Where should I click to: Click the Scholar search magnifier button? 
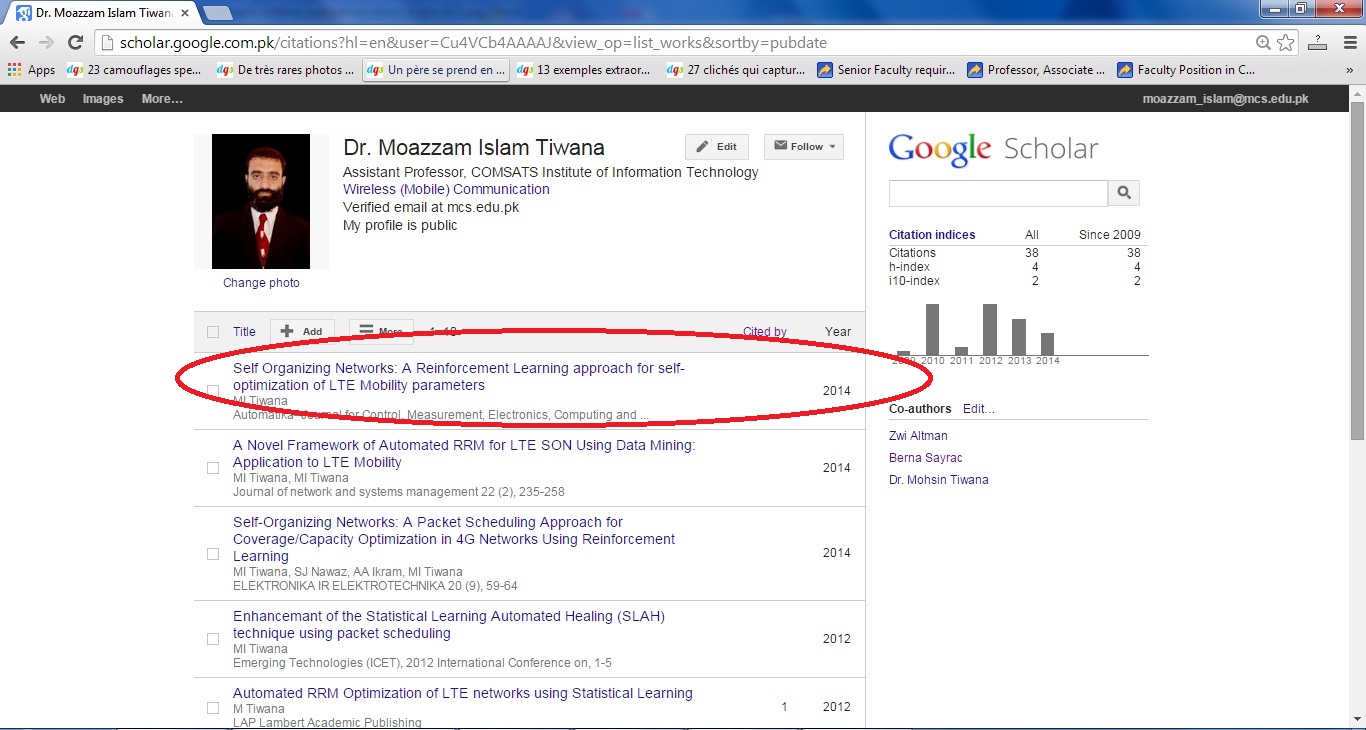point(1124,193)
